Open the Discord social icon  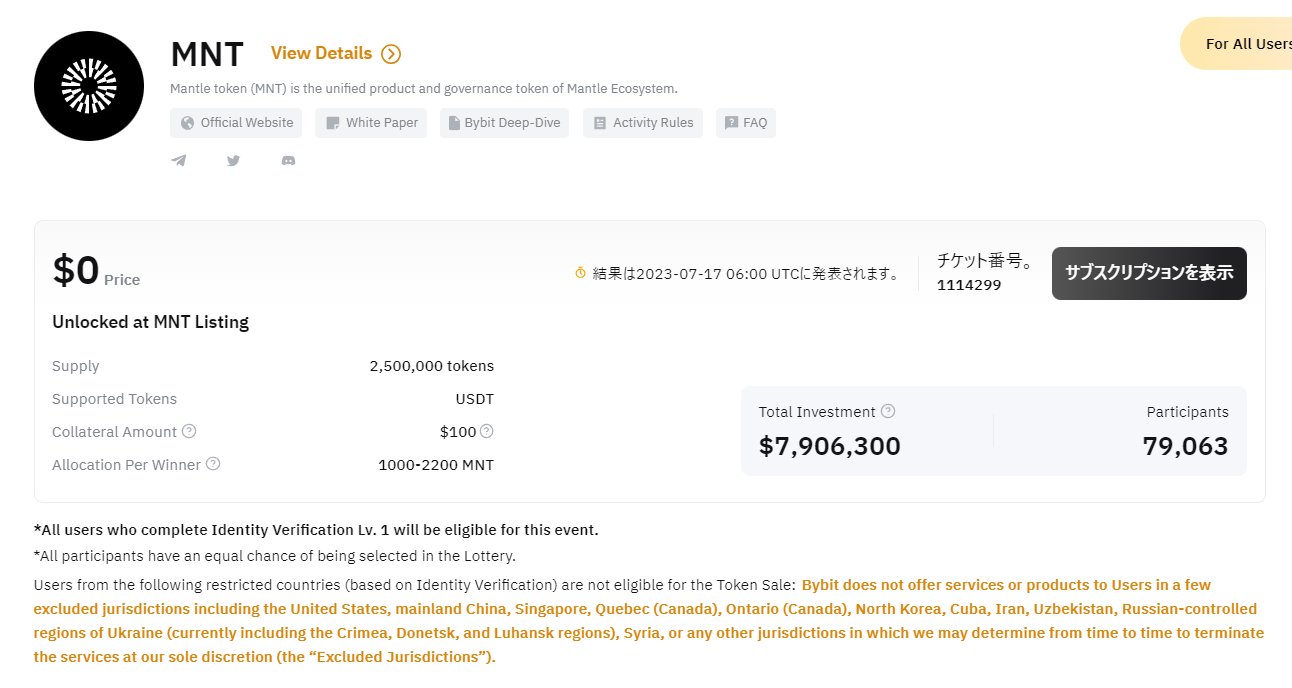pos(288,160)
